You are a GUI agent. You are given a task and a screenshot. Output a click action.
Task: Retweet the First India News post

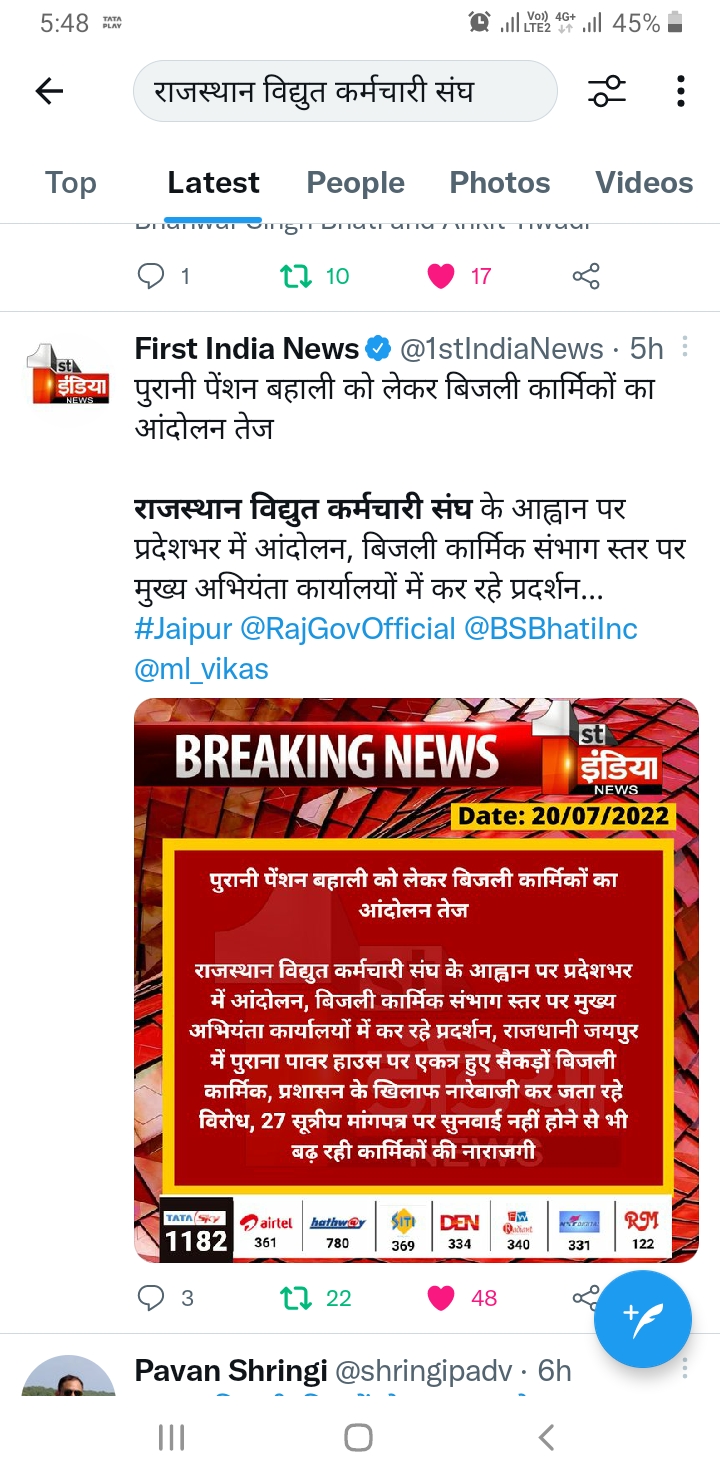(x=314, y=1298)
